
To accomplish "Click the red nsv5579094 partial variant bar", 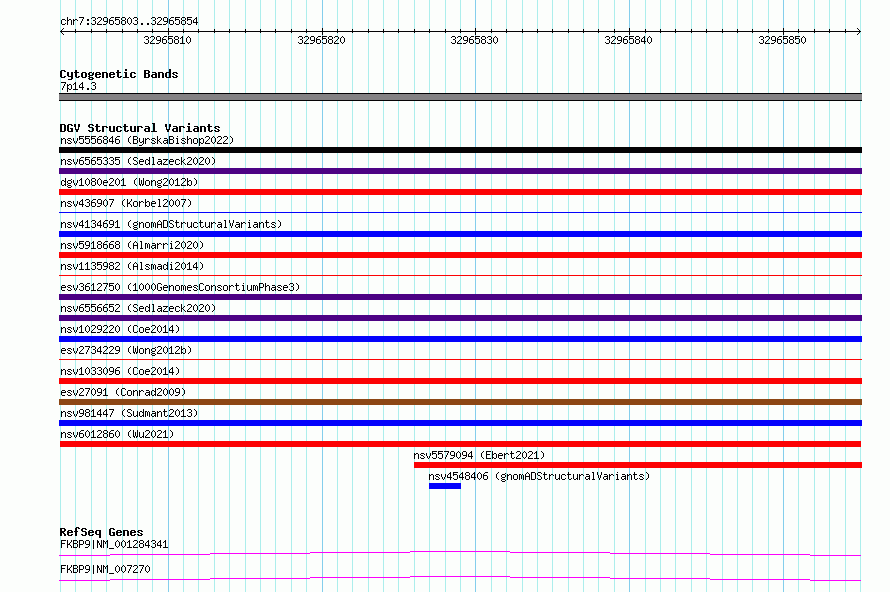I will coord(638,465).
